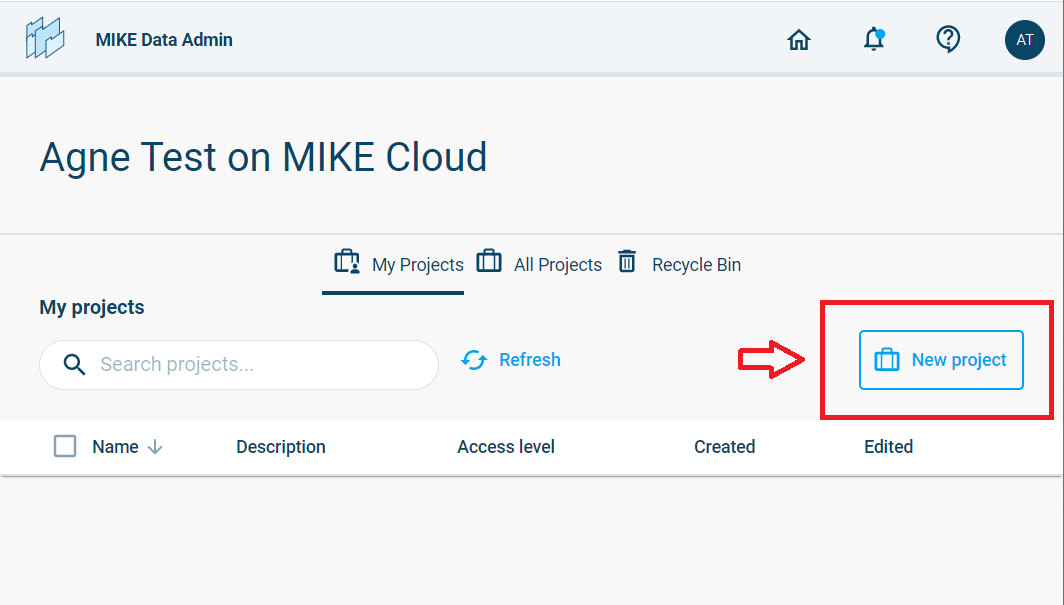Click the Access level column header

click(506, 447)
